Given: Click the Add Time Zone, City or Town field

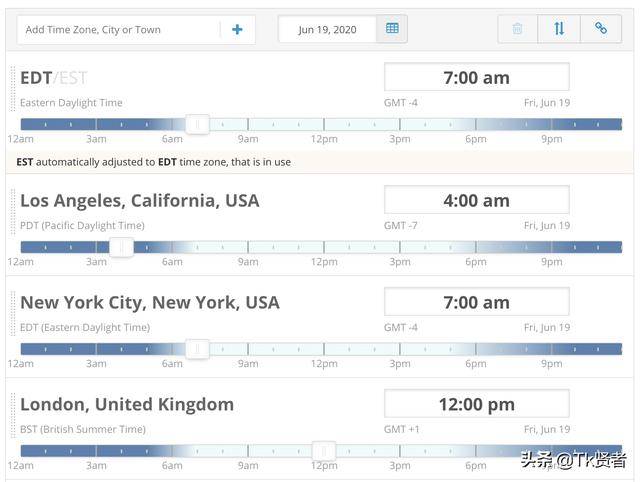Looking at the screenshot, I should (x=120, y=30).
